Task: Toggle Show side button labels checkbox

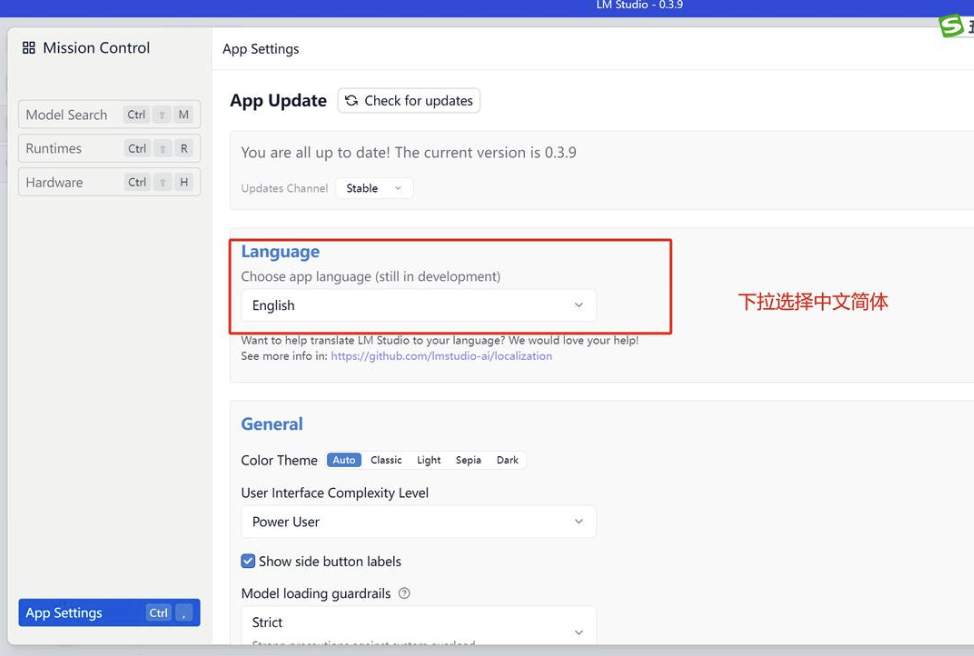Action: coord(248,561)
